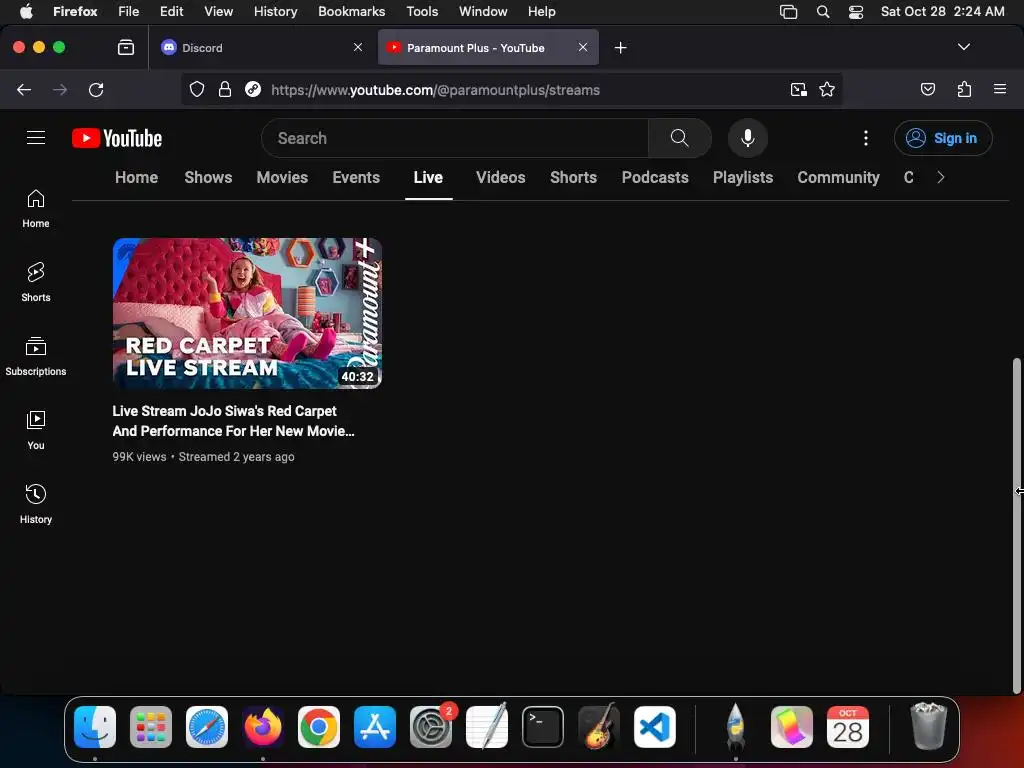This screenshot has width=1024, height=768.
Task: Open the channel Shorts tab
Action: click(x=573, y=177)
